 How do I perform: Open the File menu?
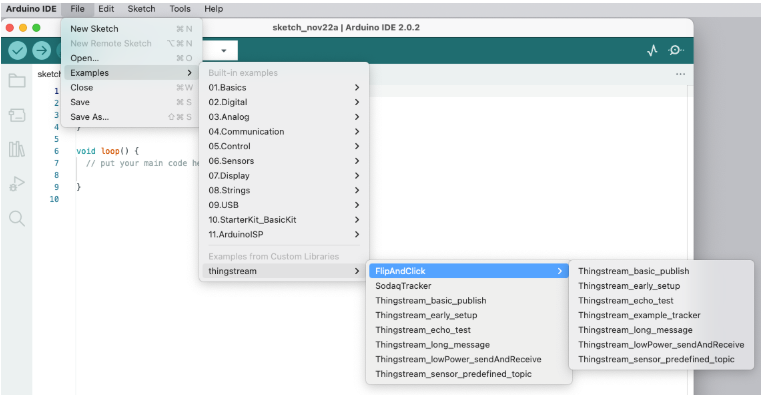tap(77, 9)
